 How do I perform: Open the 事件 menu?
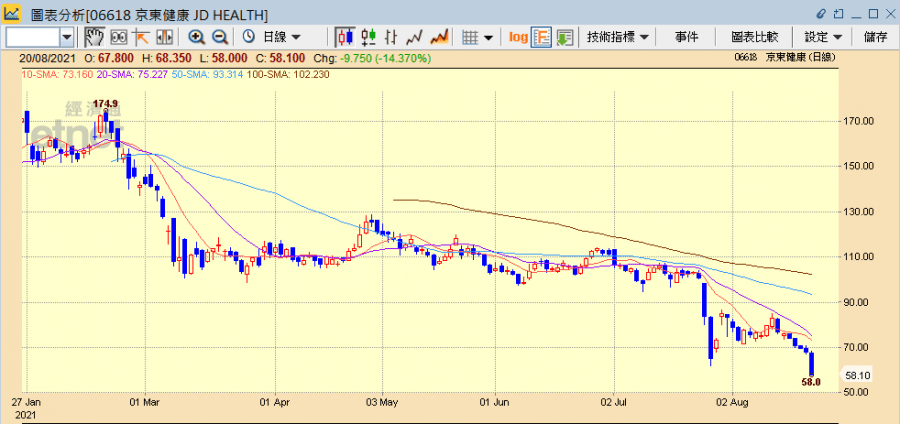(x=686, y=37)
